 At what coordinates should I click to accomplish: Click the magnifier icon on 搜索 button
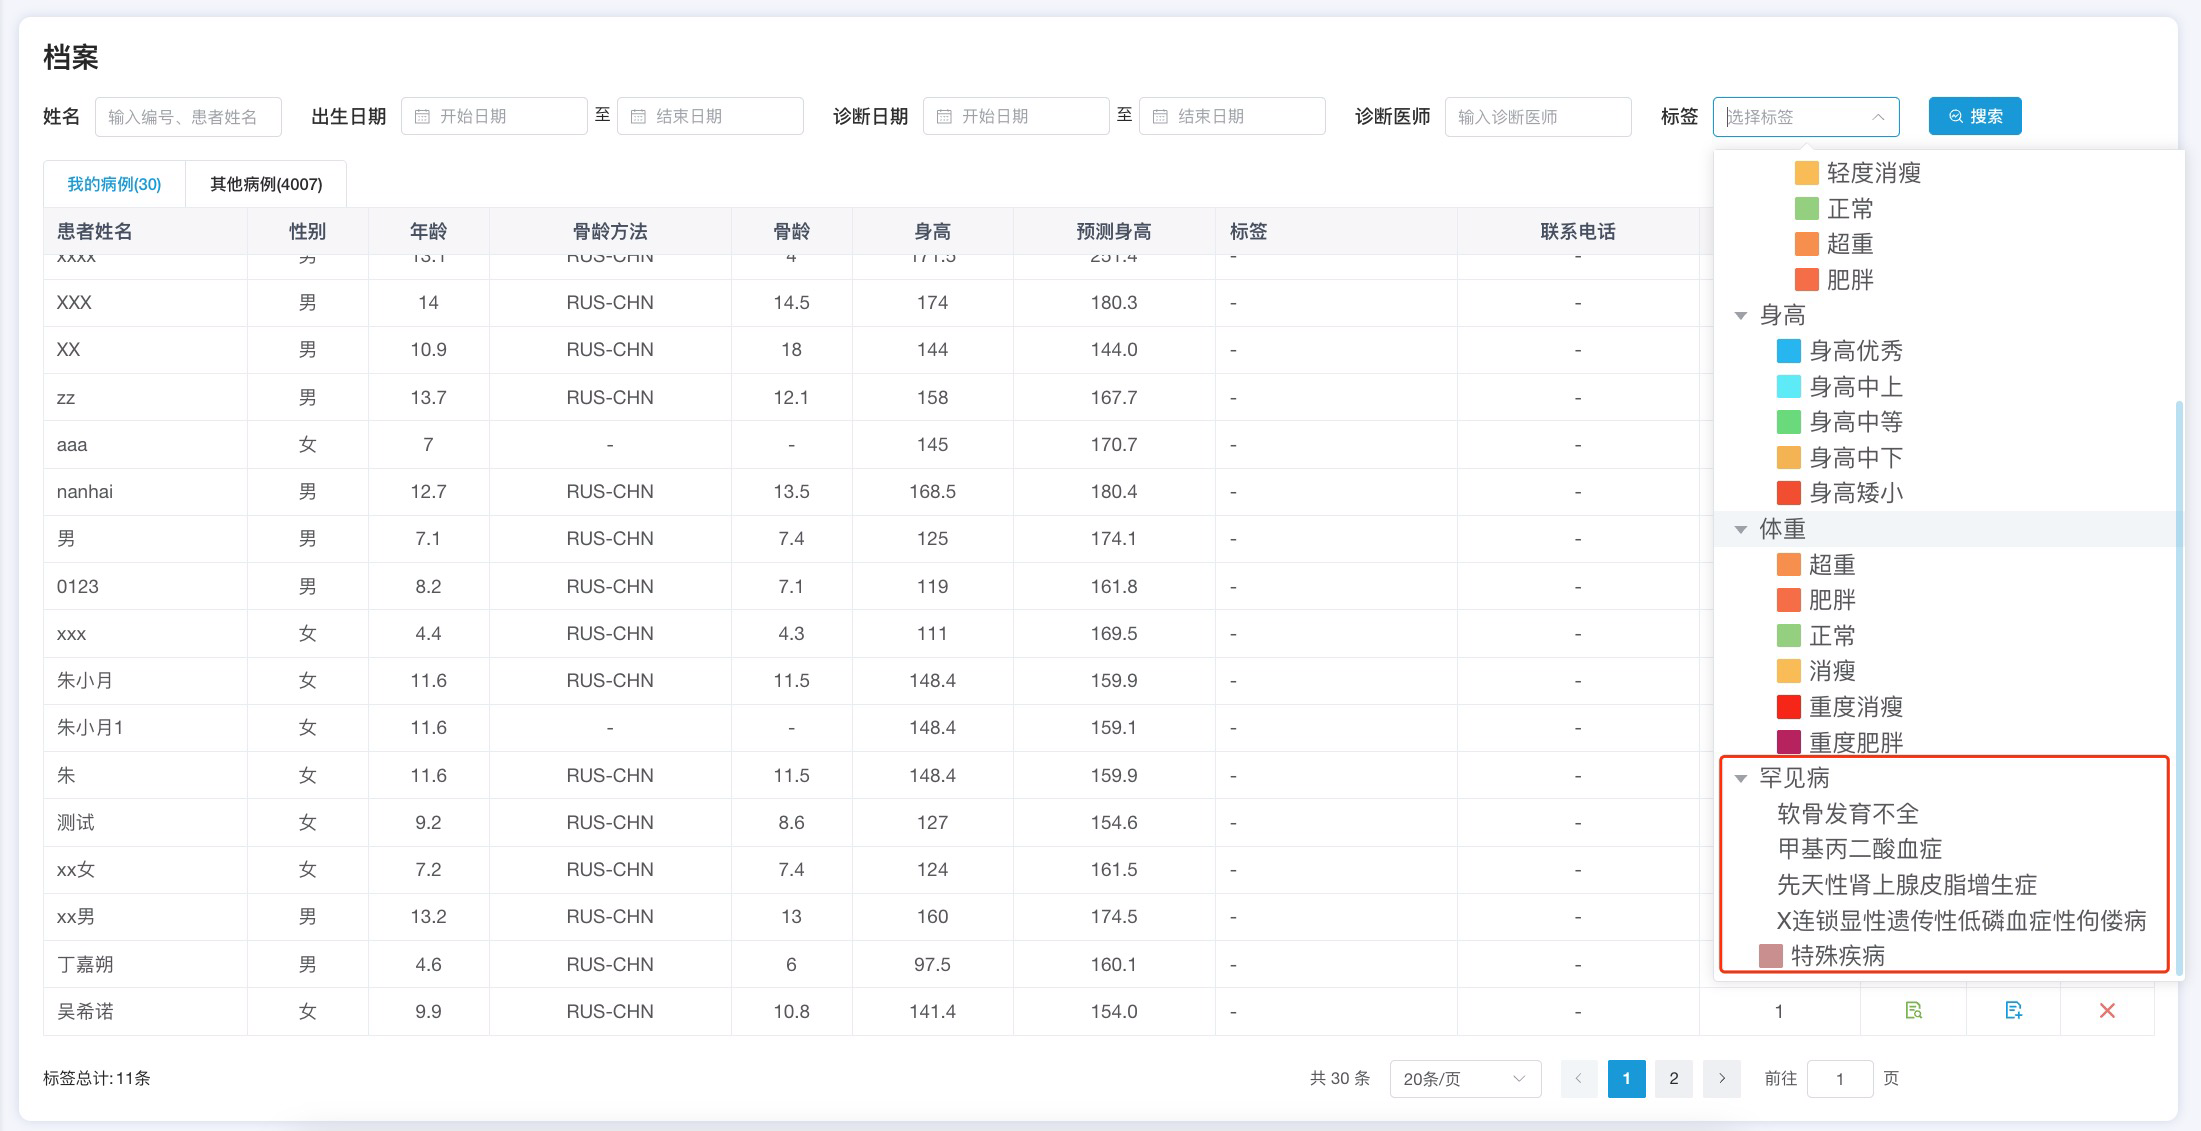[1956, 117]
